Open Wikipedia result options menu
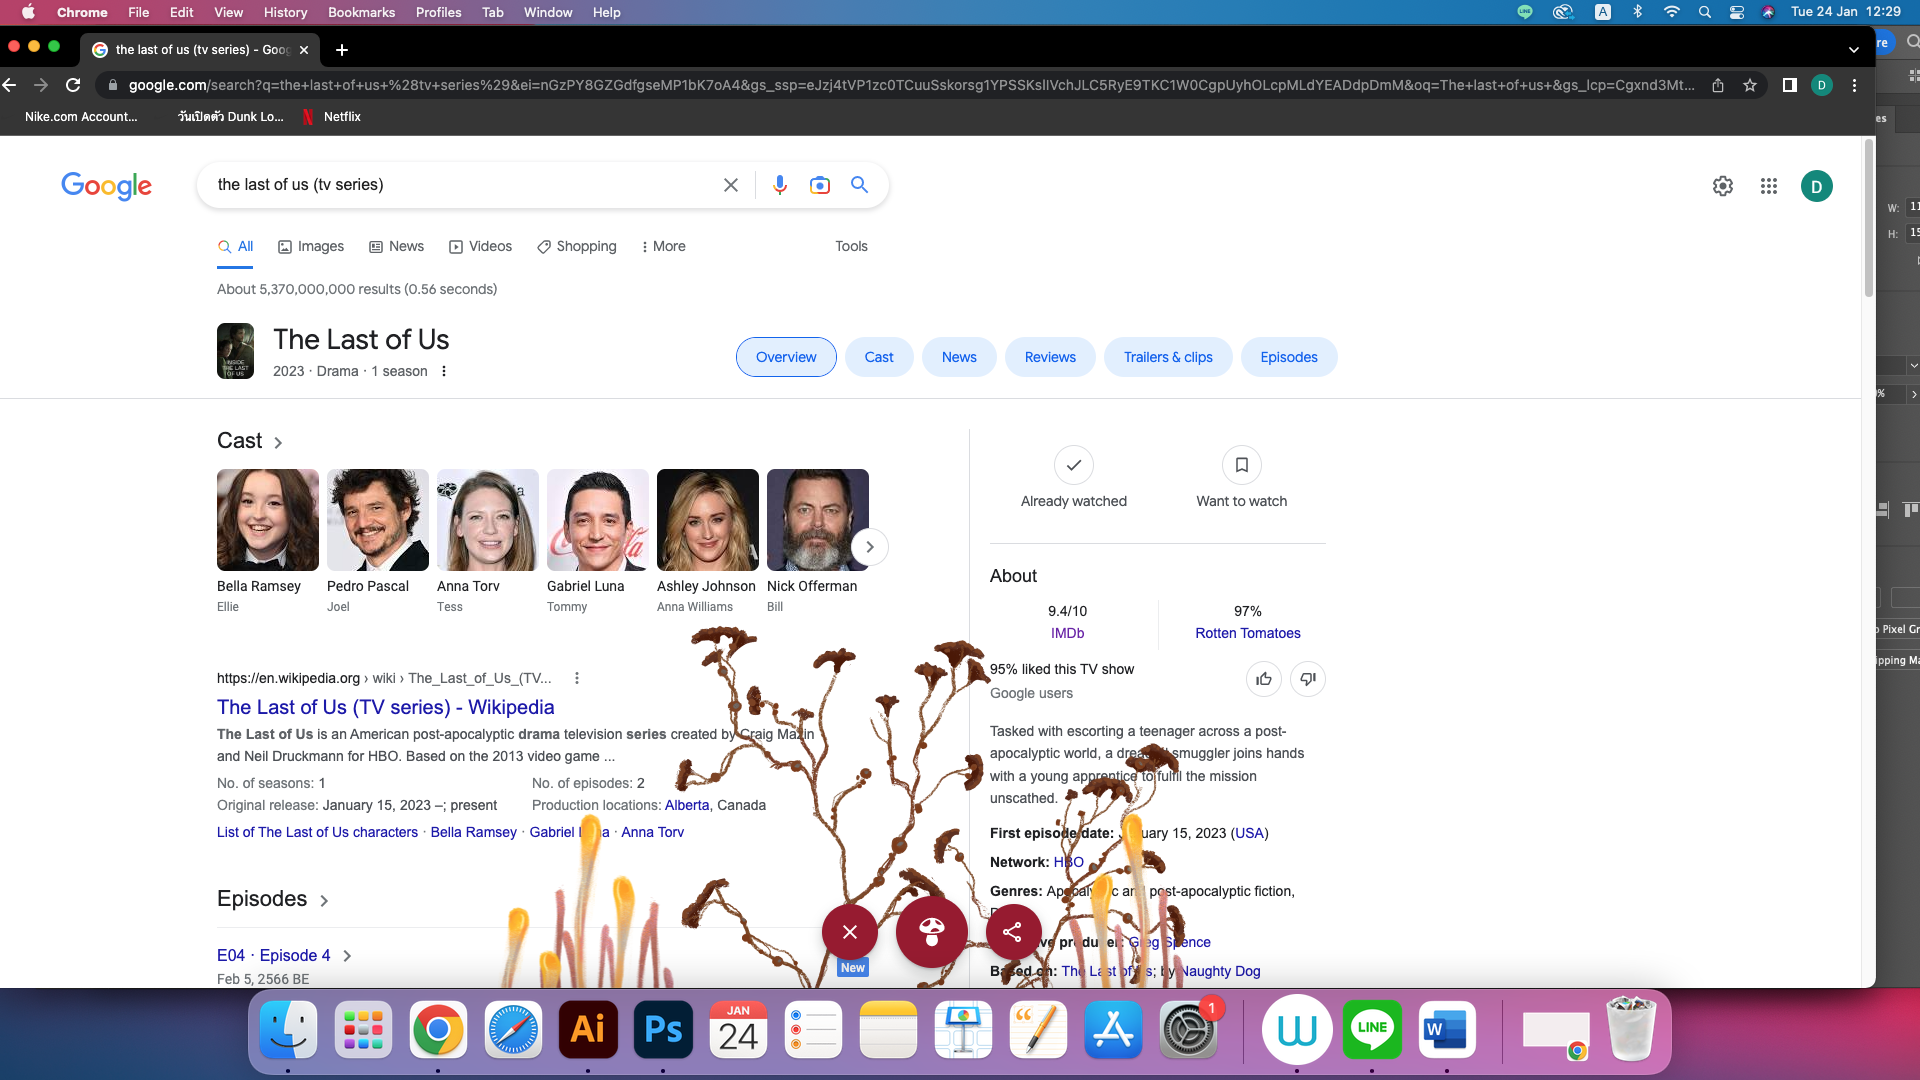Viewport: 1920px width, 1080px height. pos(577,678)
